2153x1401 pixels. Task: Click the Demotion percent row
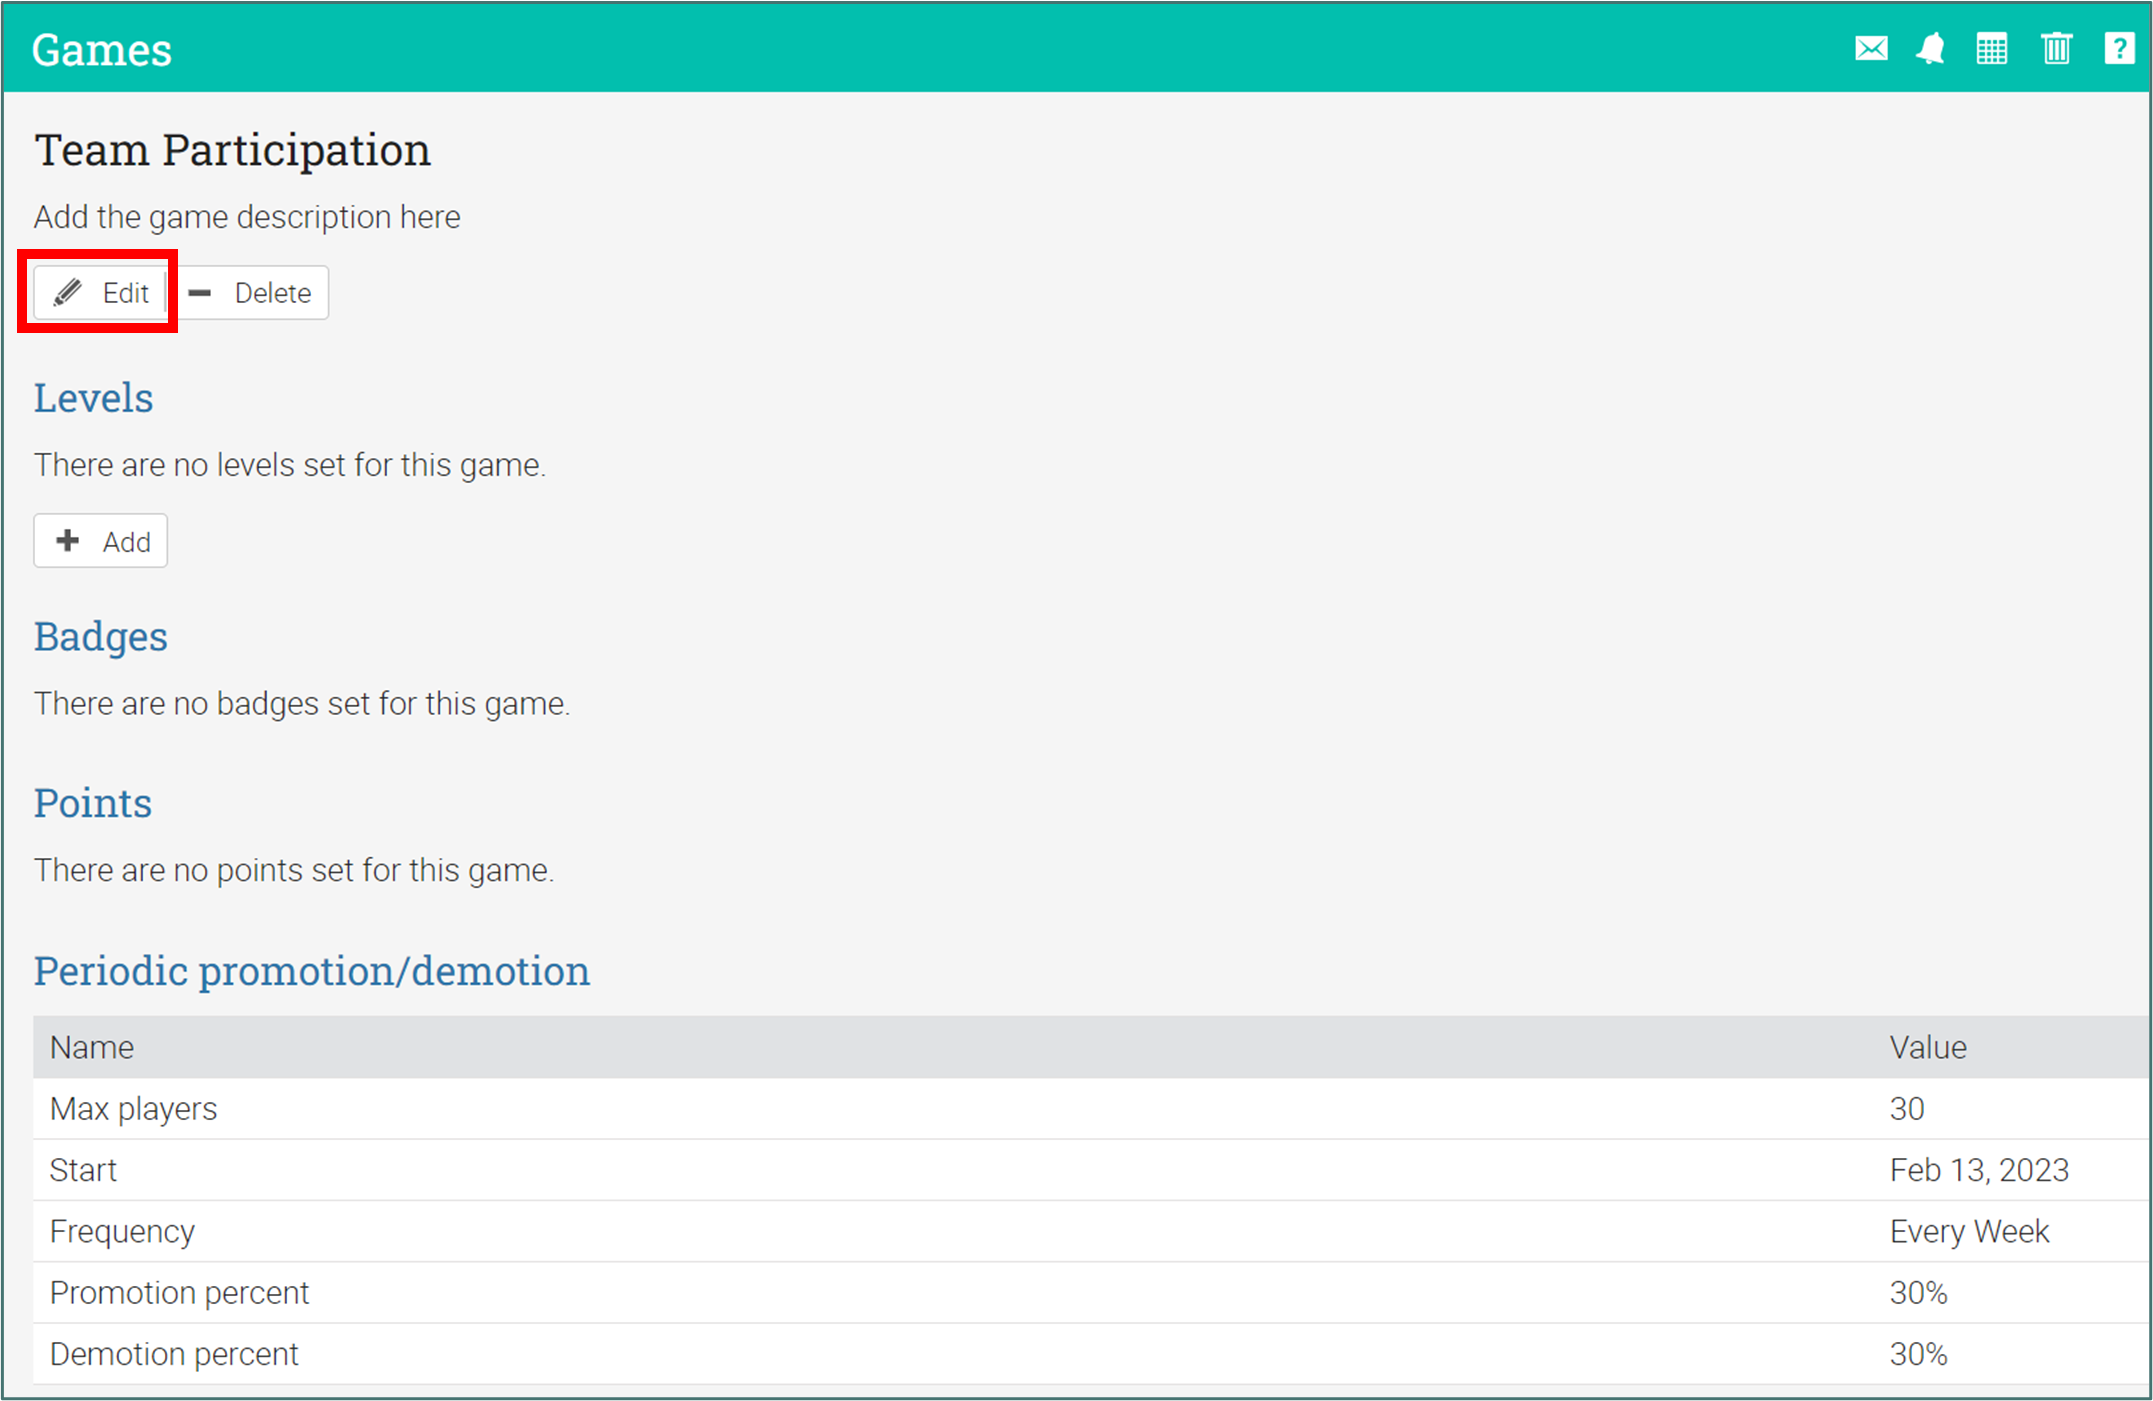[x=174, y=1354]
